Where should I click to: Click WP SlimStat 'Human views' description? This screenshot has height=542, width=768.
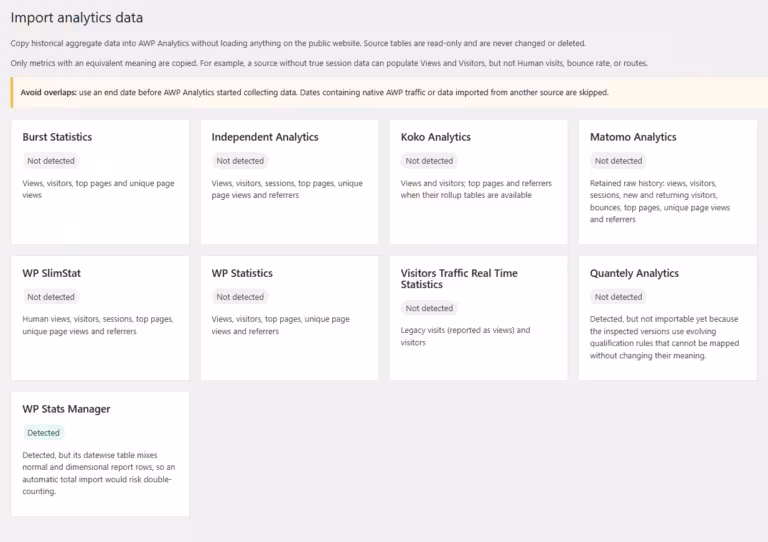click(98, 325)
